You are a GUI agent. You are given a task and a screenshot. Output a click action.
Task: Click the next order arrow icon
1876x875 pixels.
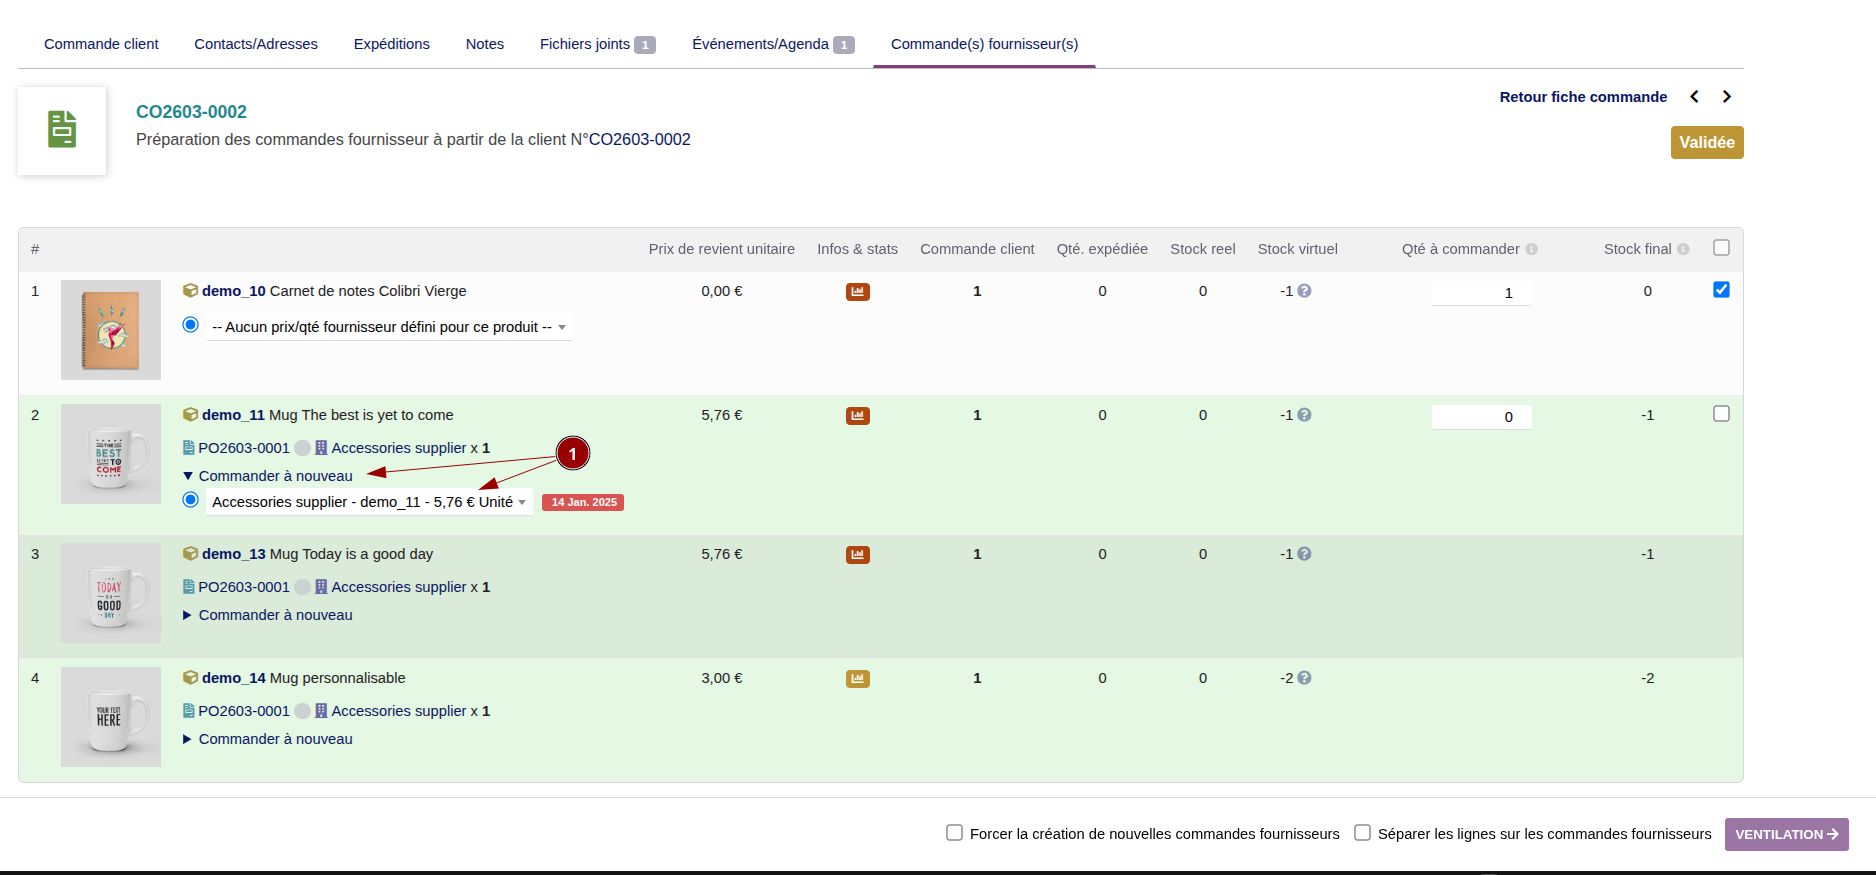1727,97
